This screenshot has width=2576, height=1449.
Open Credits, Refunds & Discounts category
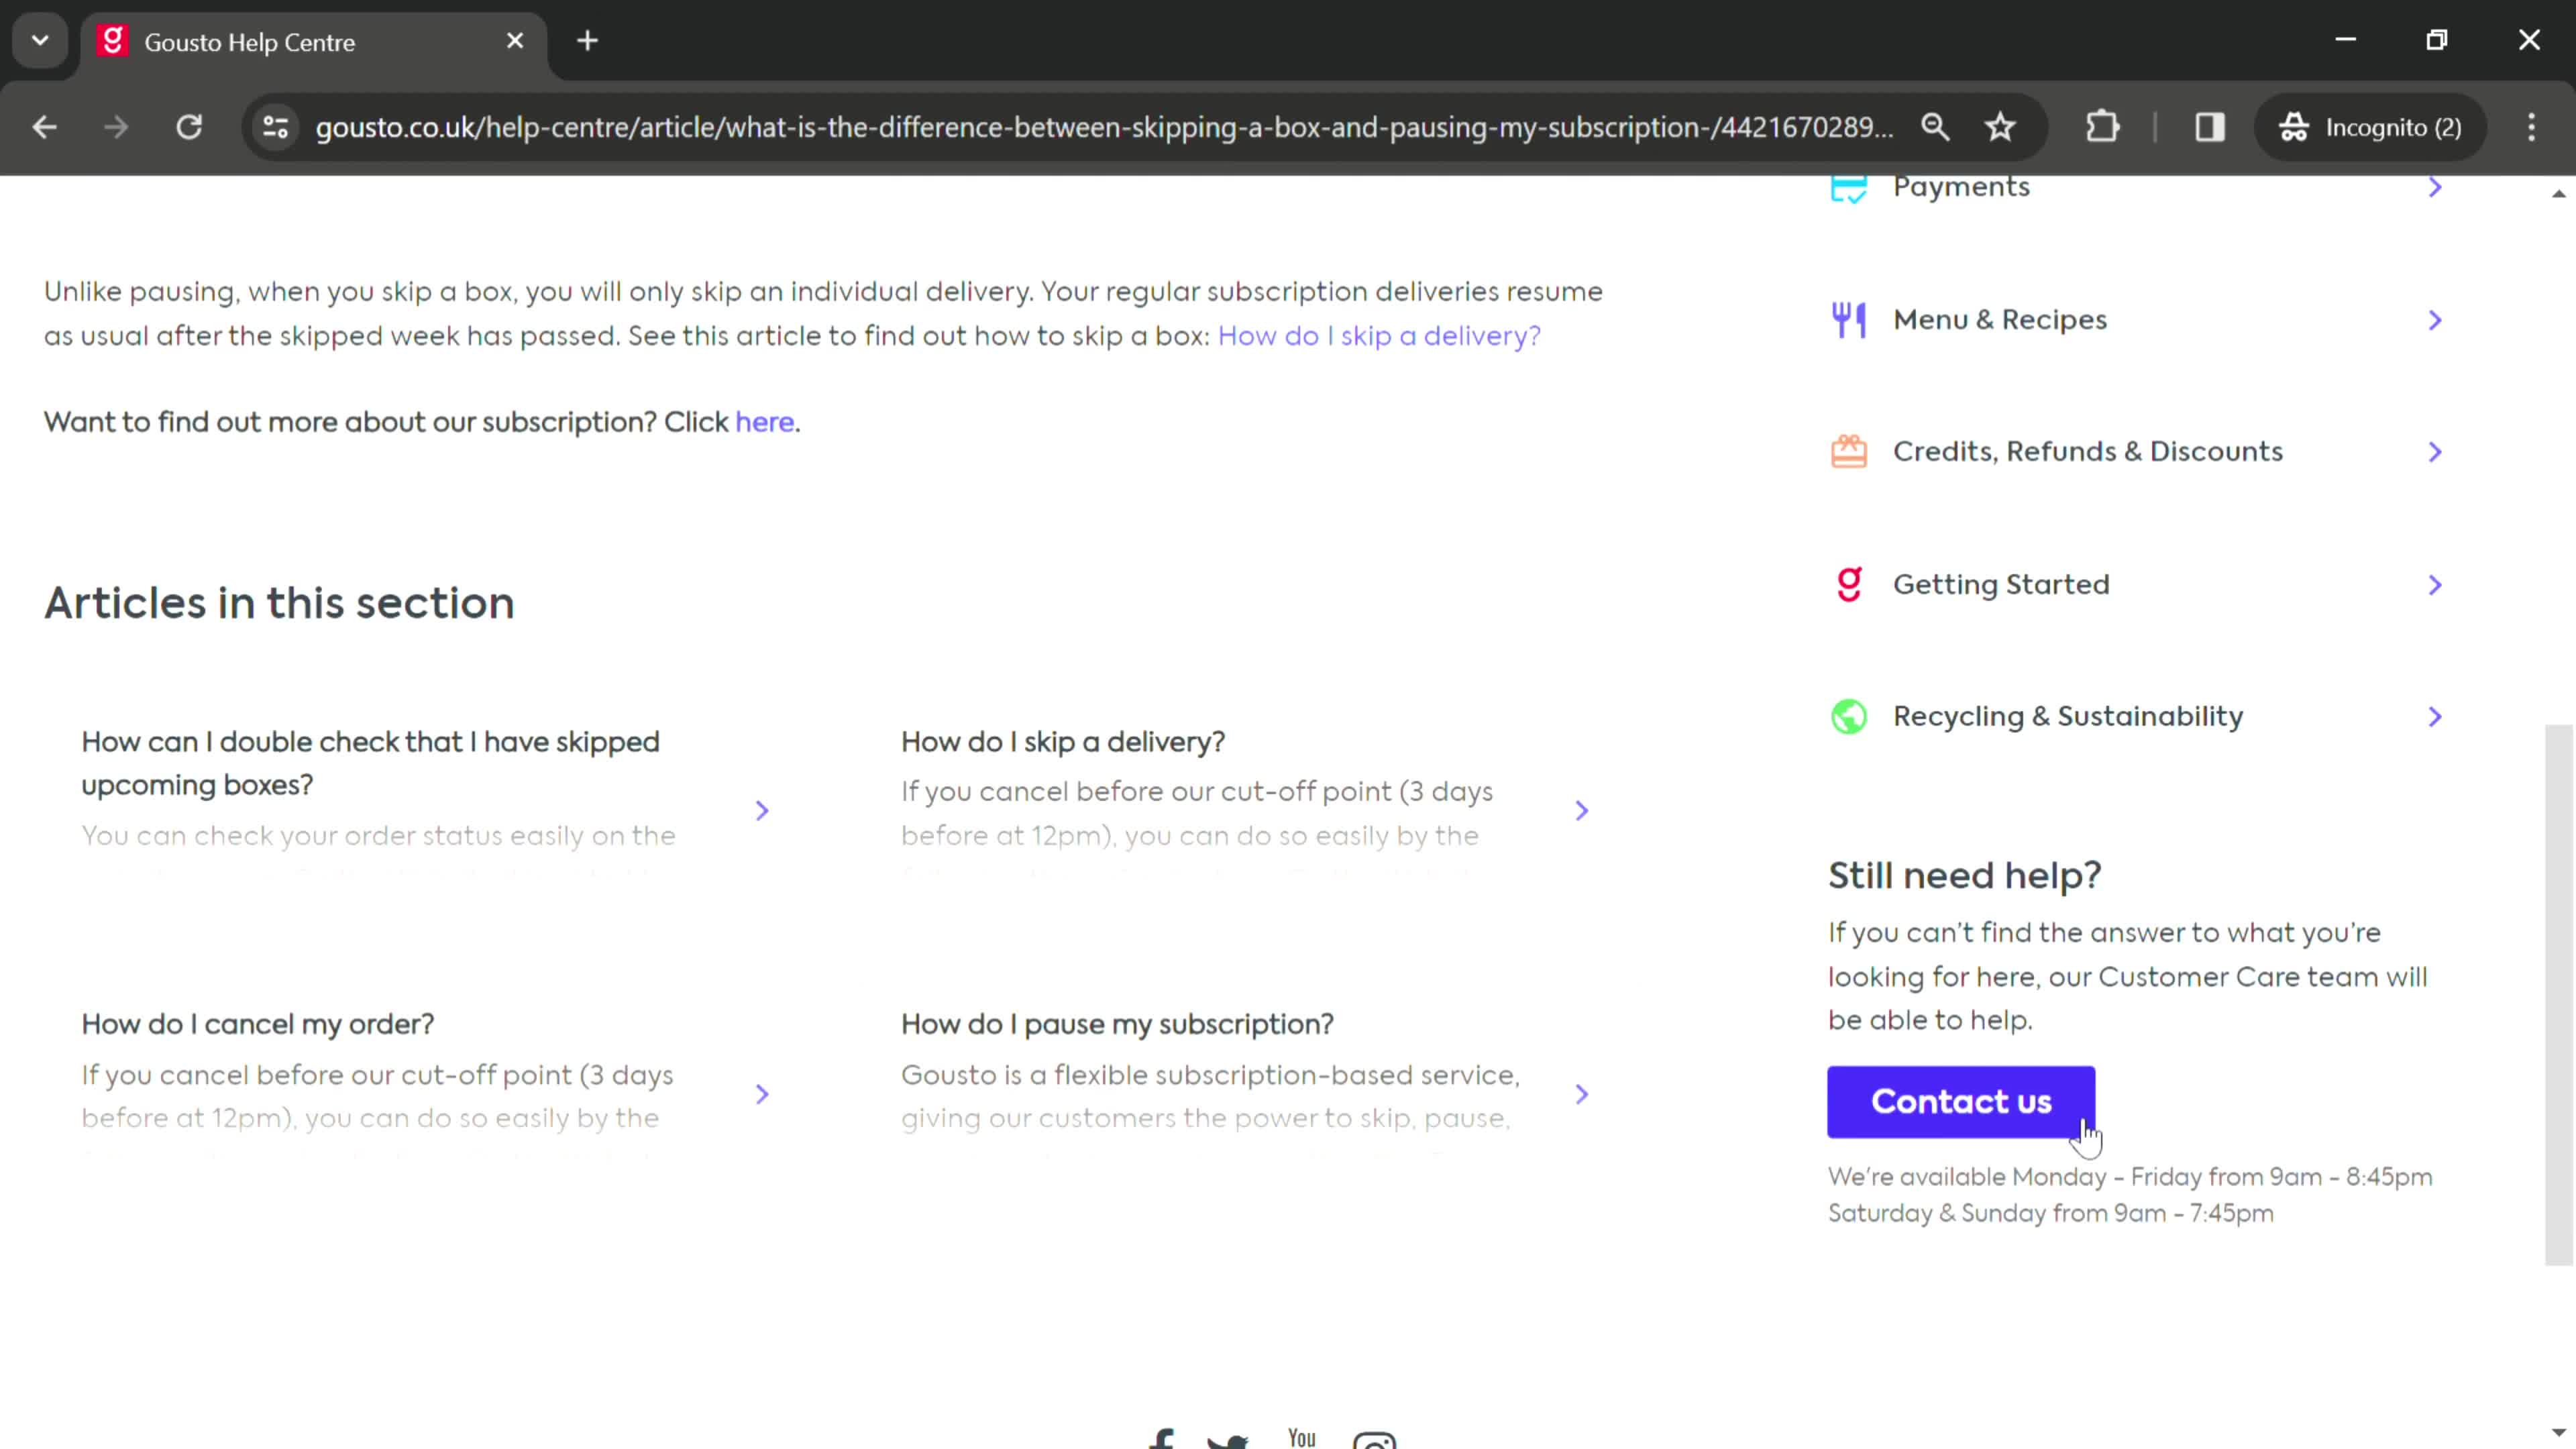tap(2136, 452)
